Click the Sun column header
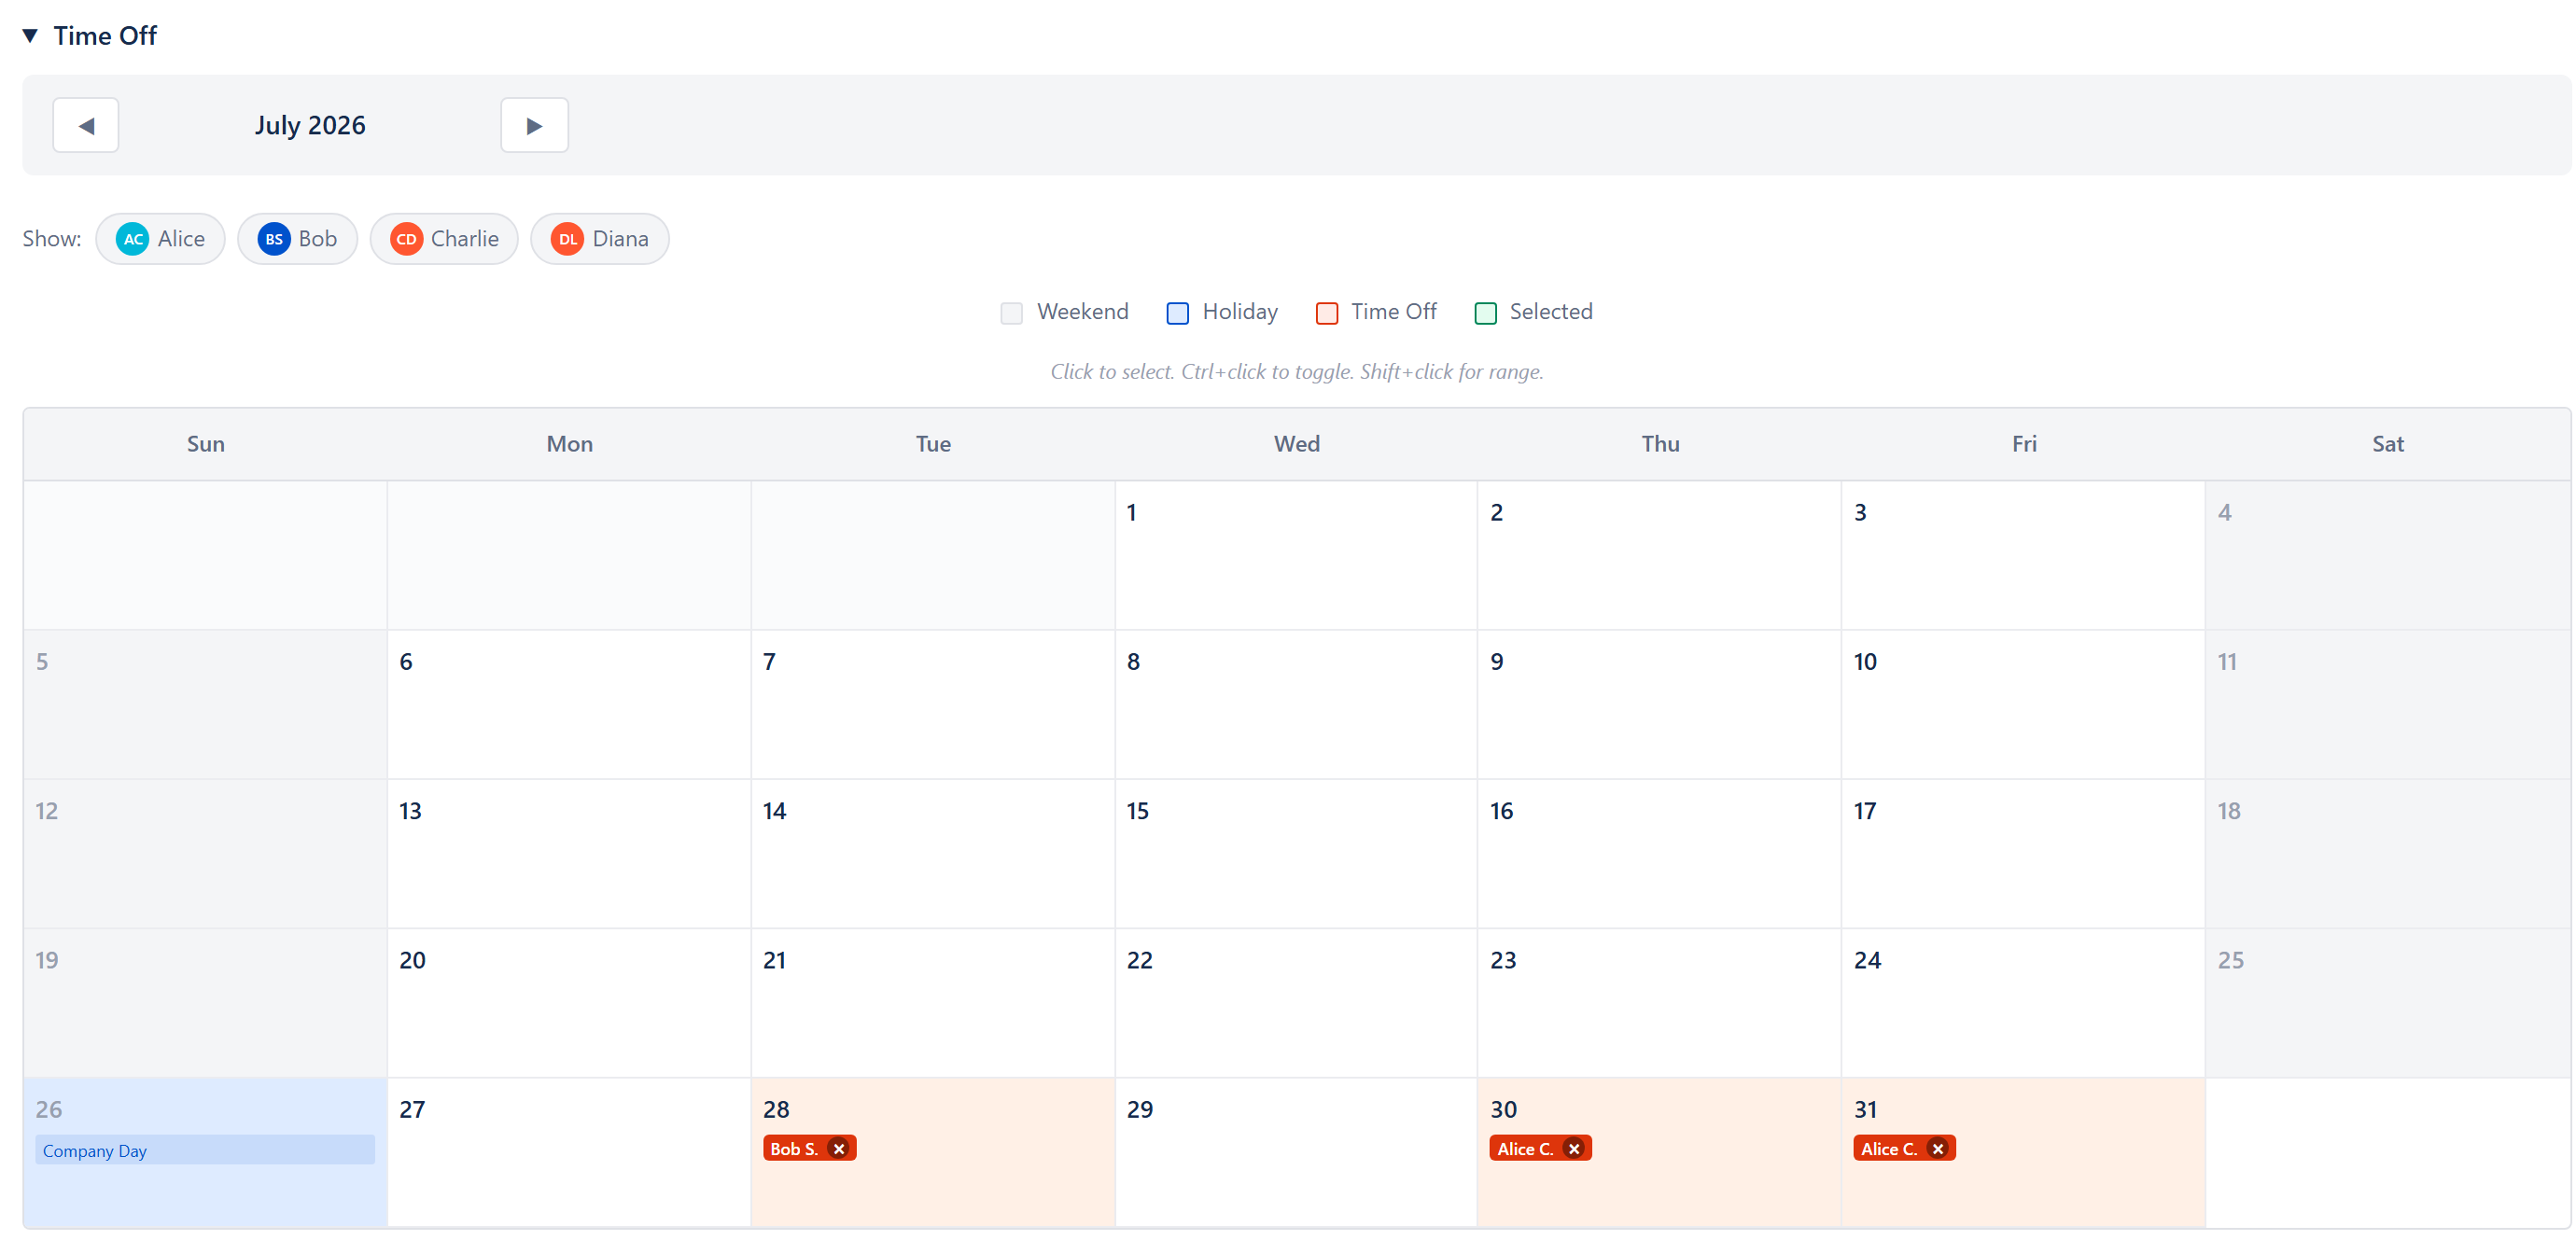Screen dimensions: 2576x1254 click(205, 444)
